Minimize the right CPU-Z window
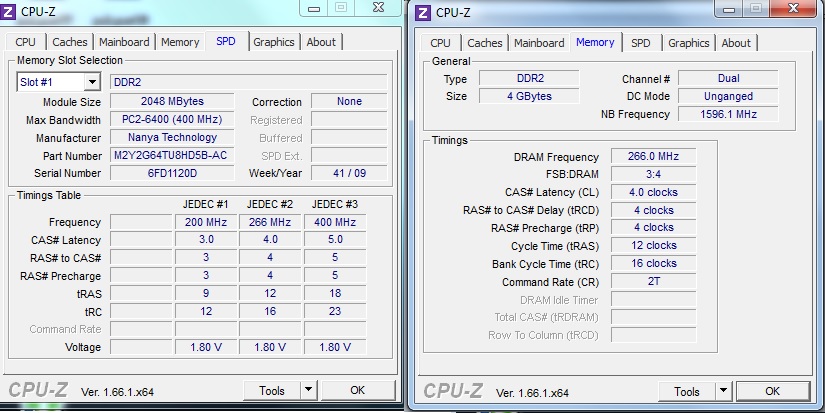This screenshot has width=825, height=413. pyautogui.click(x=728, y=9)
